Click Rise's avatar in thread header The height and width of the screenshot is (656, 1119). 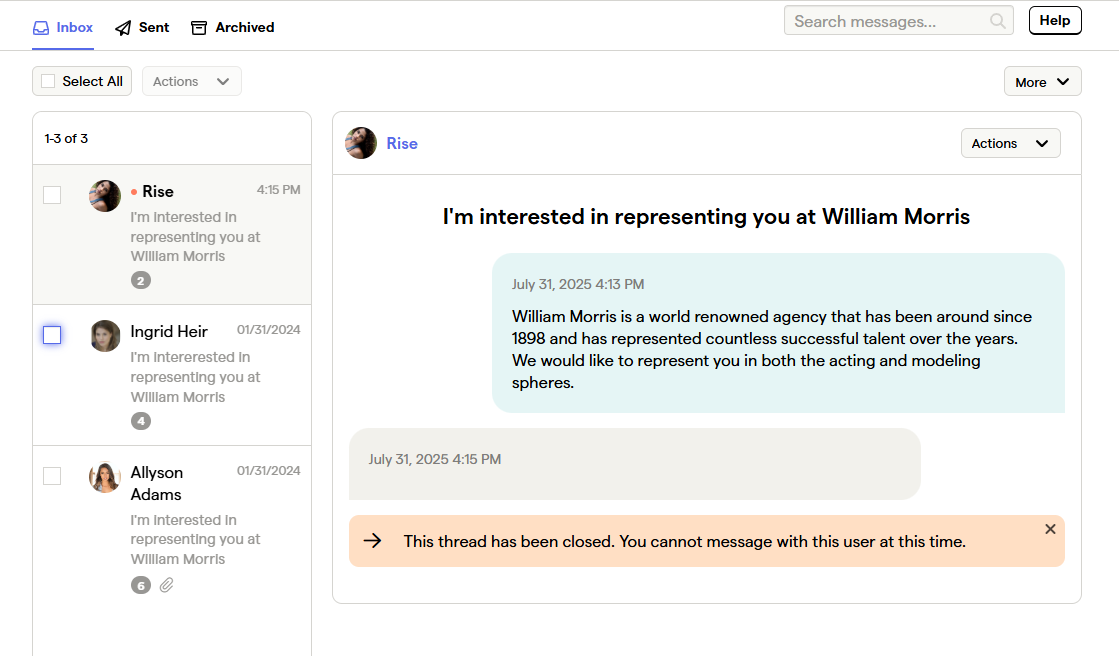tap(361, 143)
